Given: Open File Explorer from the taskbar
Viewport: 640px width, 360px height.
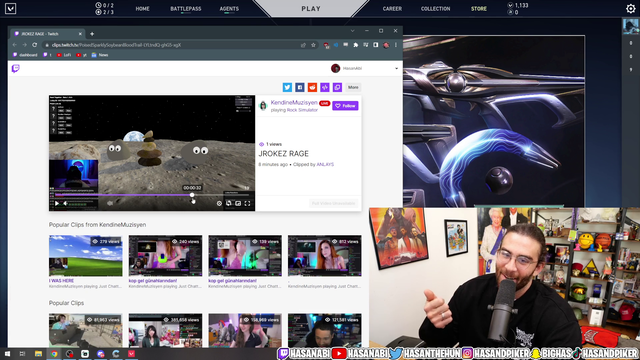Looking at the screenshot, I should pos(38,354).
